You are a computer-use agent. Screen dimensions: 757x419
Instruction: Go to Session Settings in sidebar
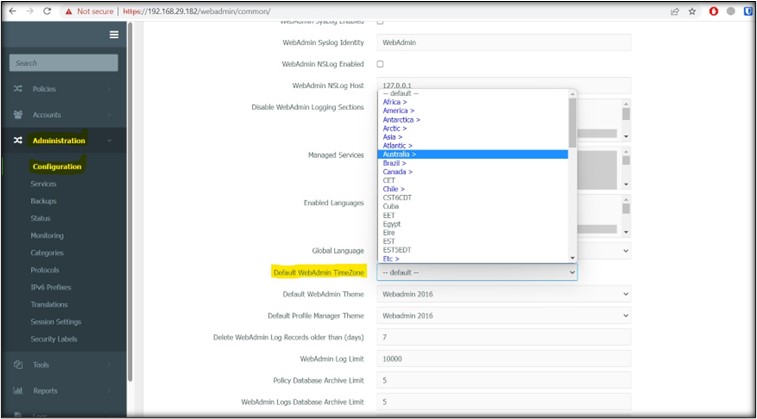(x=56, y=322)
